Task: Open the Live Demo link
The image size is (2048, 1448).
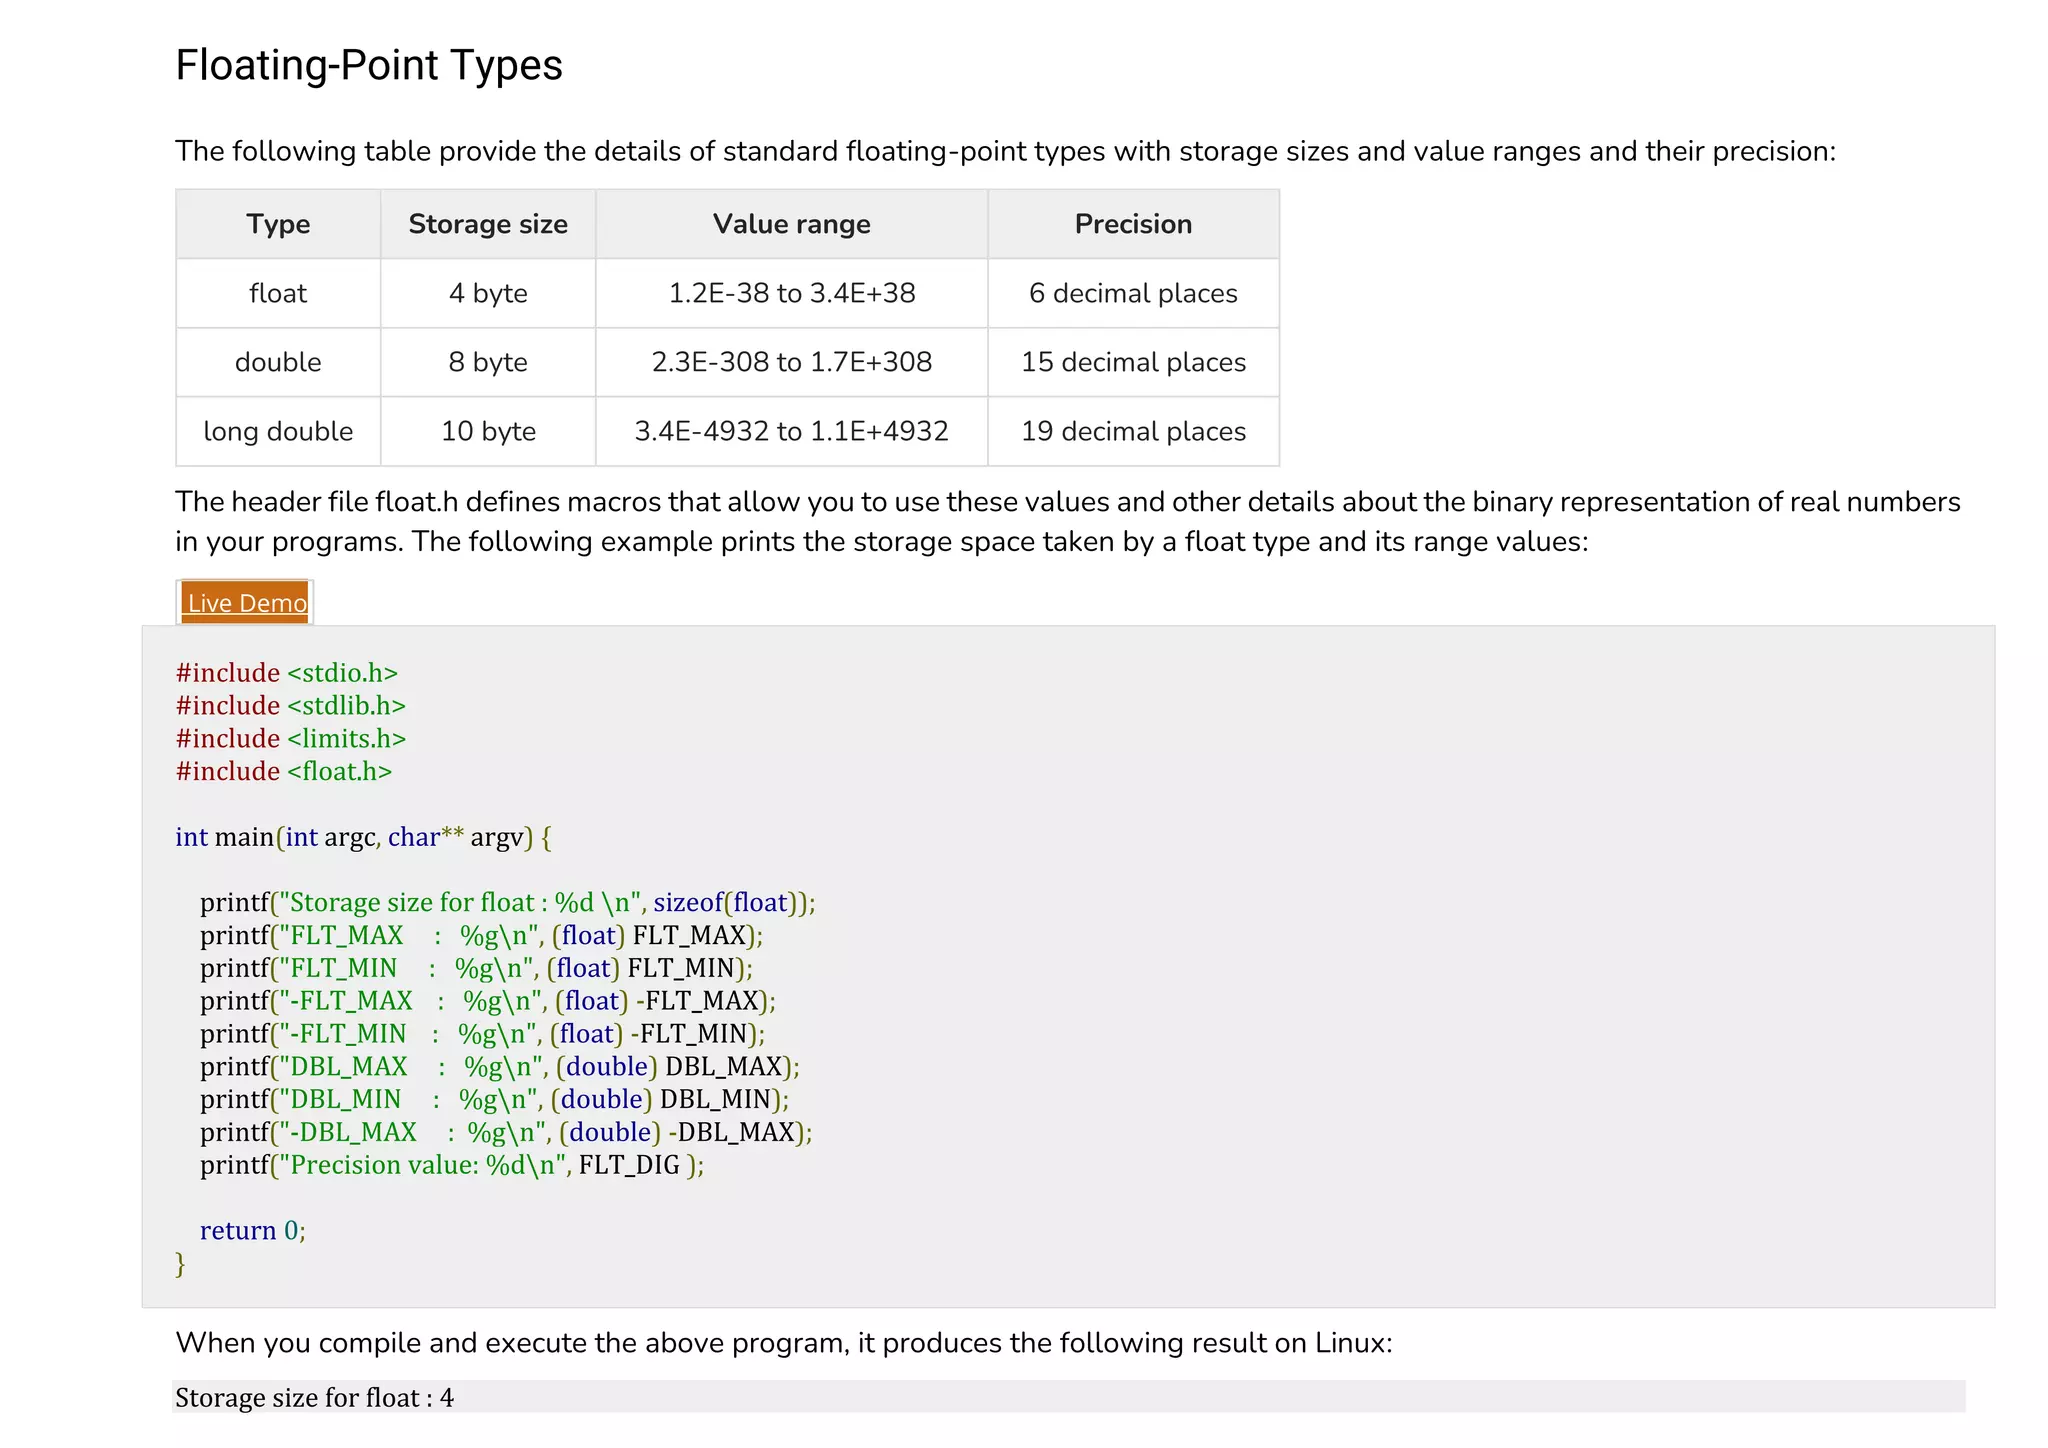Action: point(246,603)
